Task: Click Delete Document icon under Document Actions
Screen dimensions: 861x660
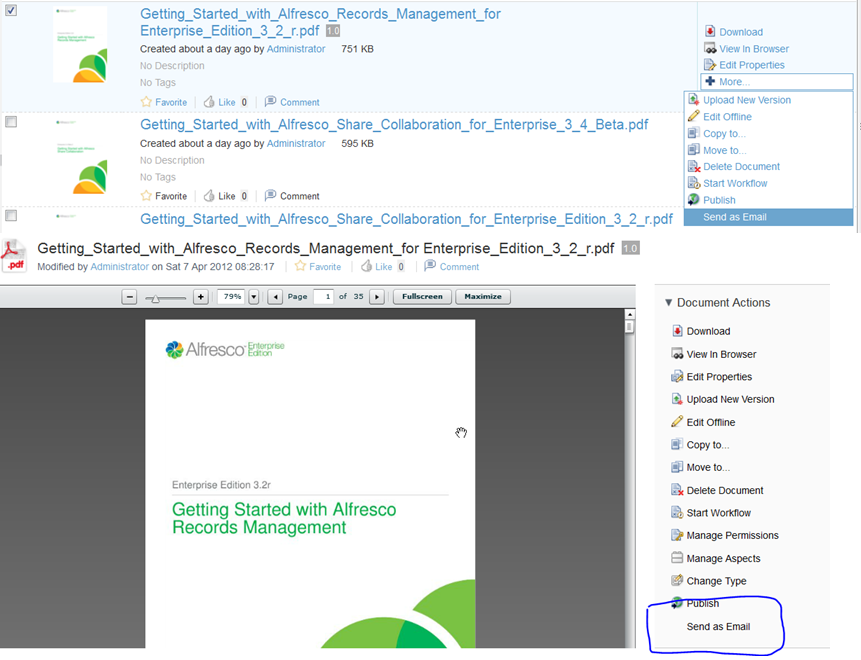Action: 677,490
